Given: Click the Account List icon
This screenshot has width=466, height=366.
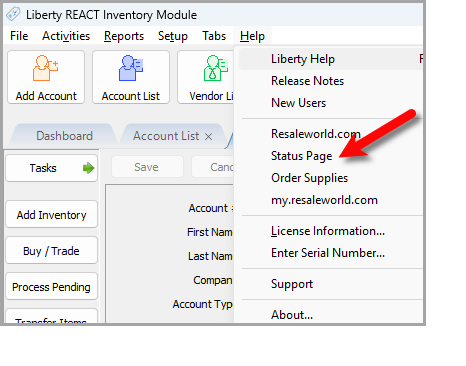Looking at the screenshot, I should [131, 68].
